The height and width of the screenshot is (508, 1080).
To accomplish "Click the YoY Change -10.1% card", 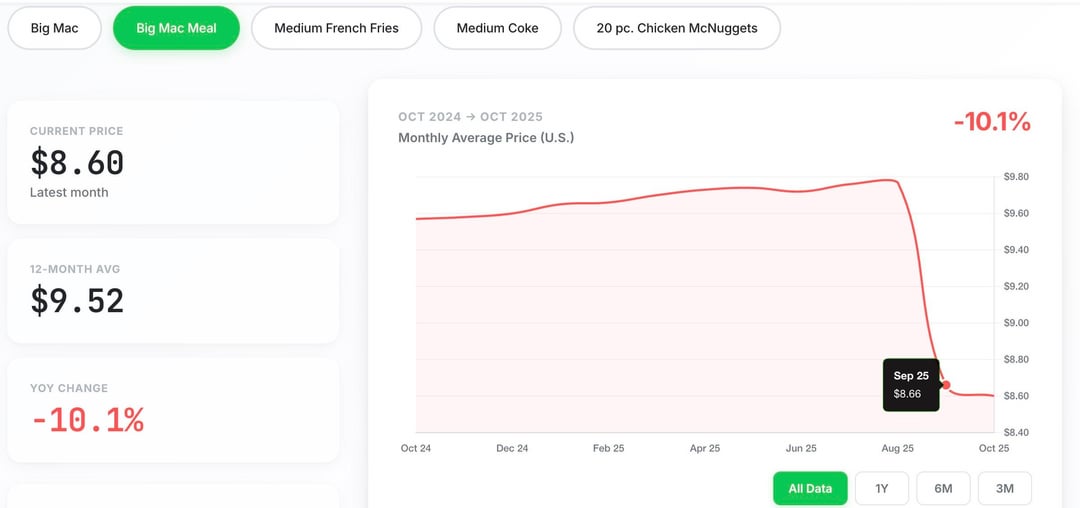I will point(173,410).
